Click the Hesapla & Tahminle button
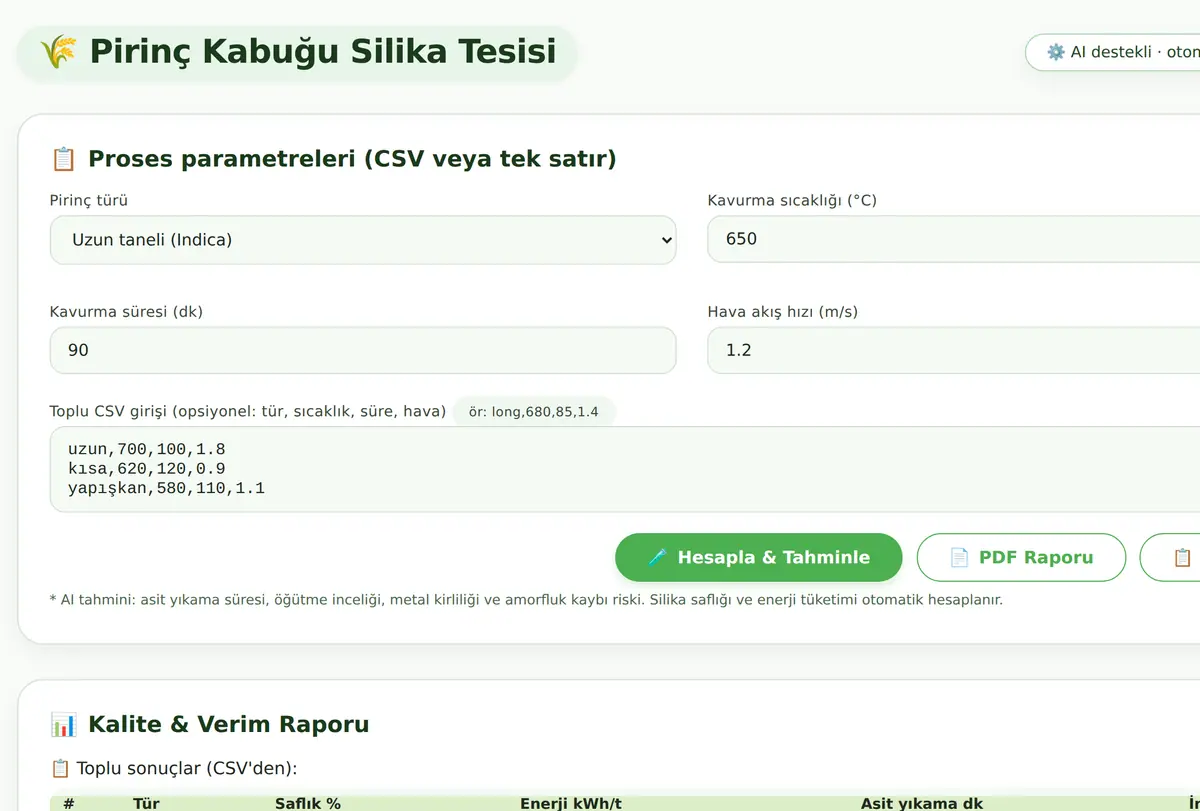Image resolution: width=1200 pixels, height=811 pixels. (x=758, y=557)
